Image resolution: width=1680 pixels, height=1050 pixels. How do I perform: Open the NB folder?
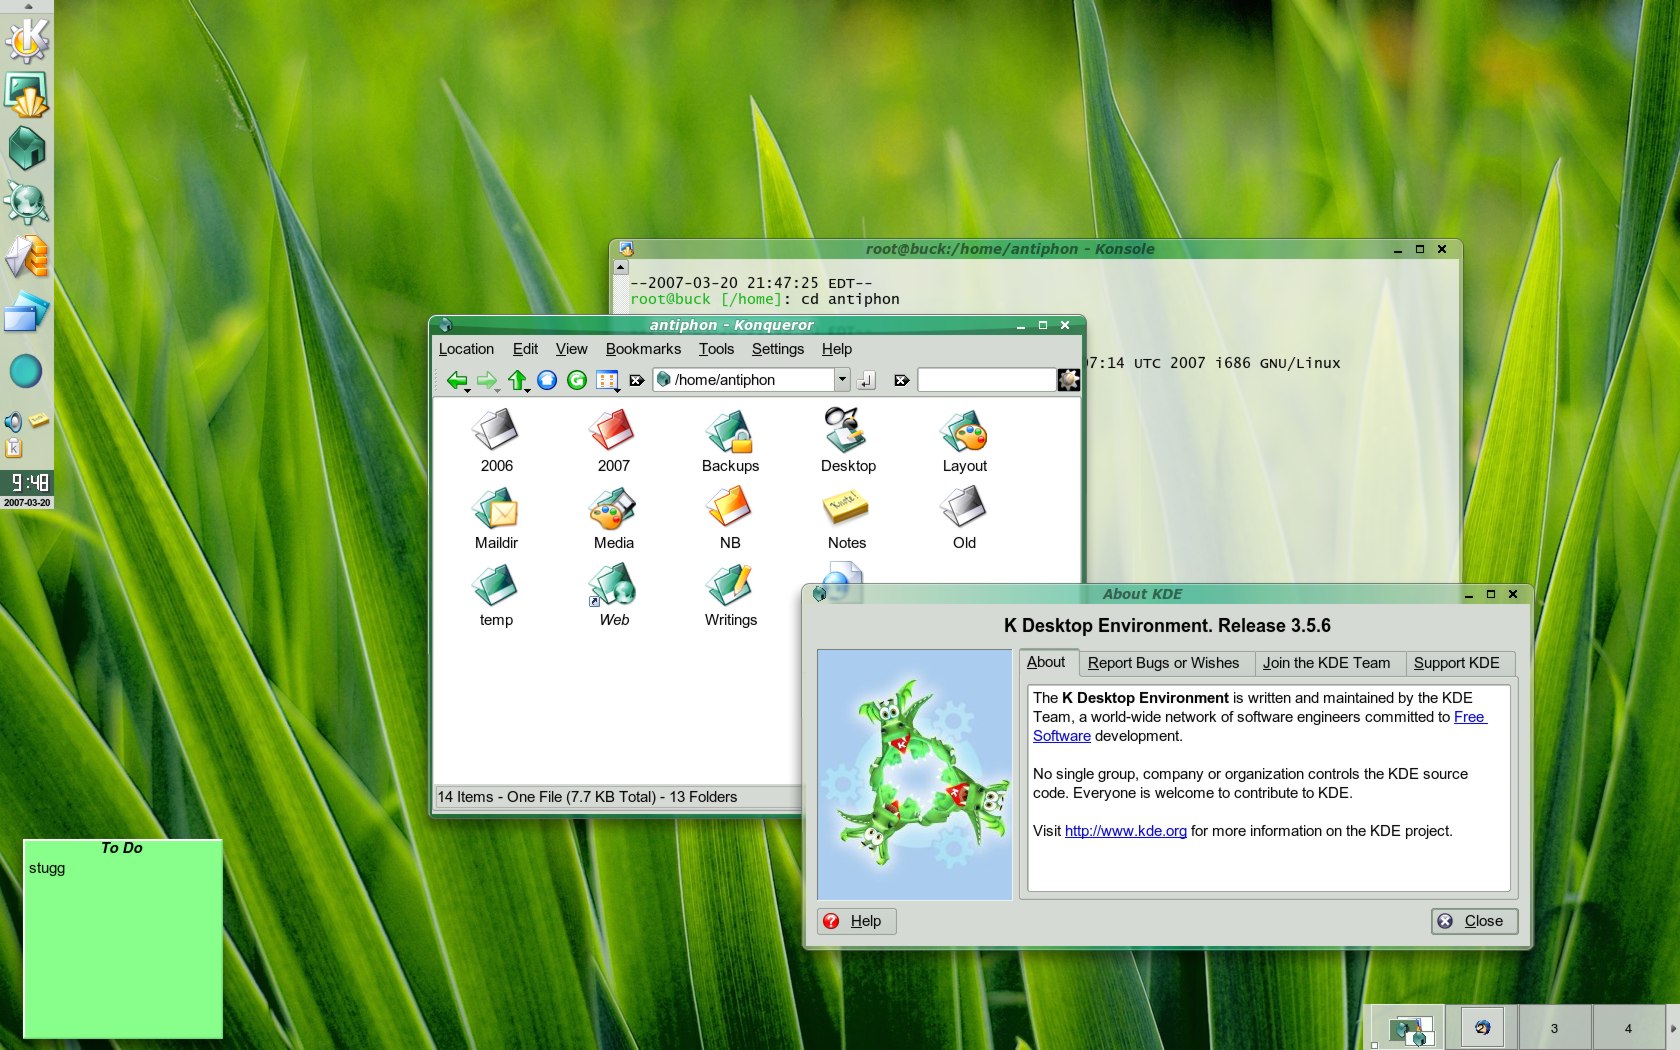(730, 518)
